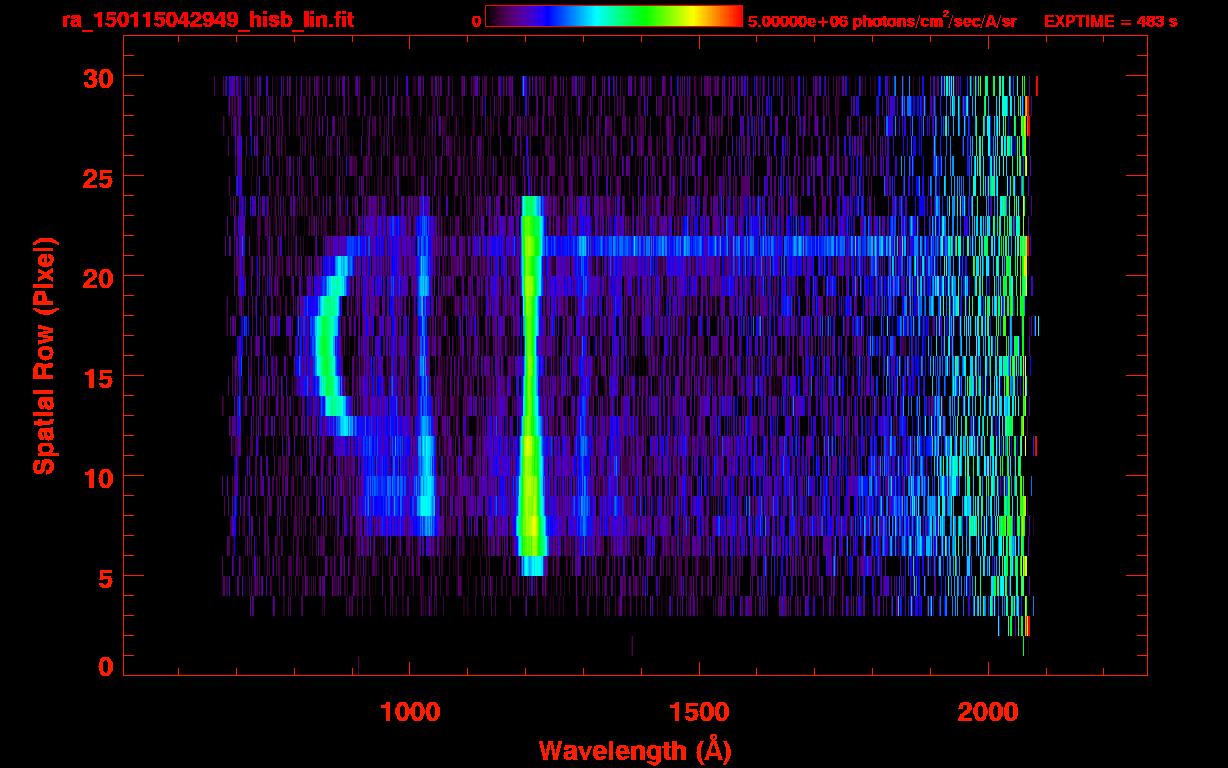Viewport: 1228px width, 768px height.
Task: Click the bright vertical line near 1216 Å
Action: pyautogui.click(x=531, y=385)
